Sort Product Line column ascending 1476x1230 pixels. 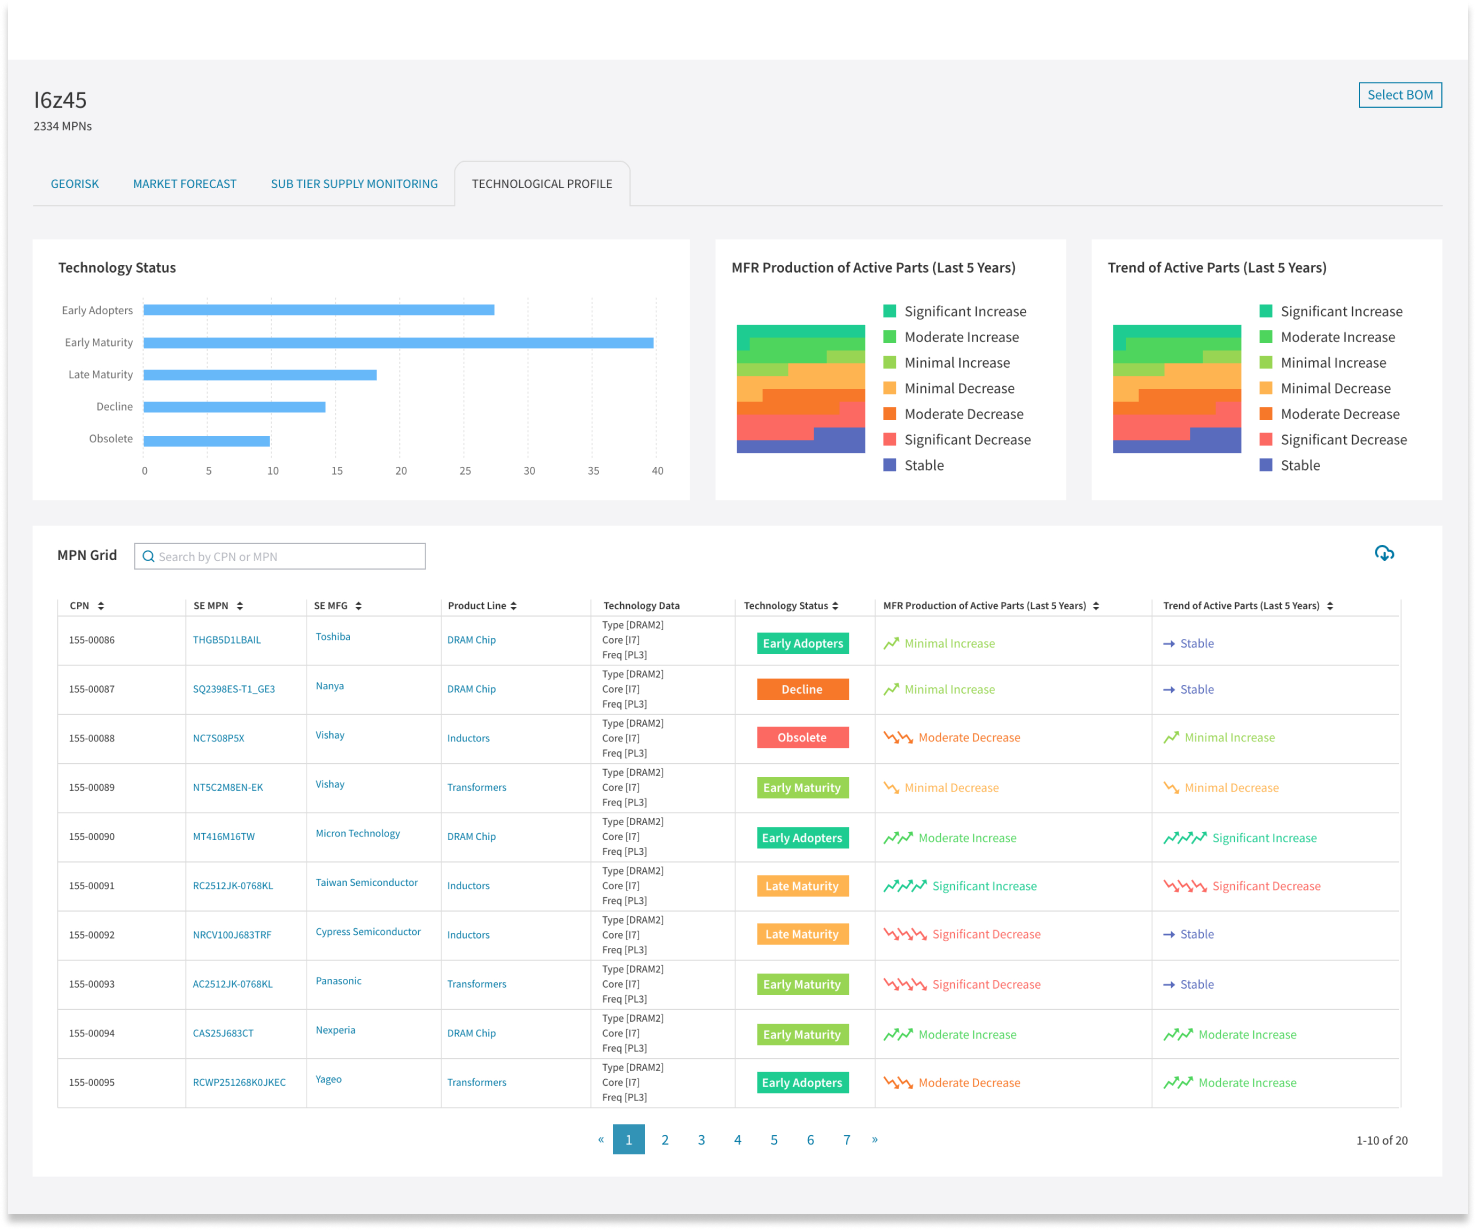click(x=513, y=605)
